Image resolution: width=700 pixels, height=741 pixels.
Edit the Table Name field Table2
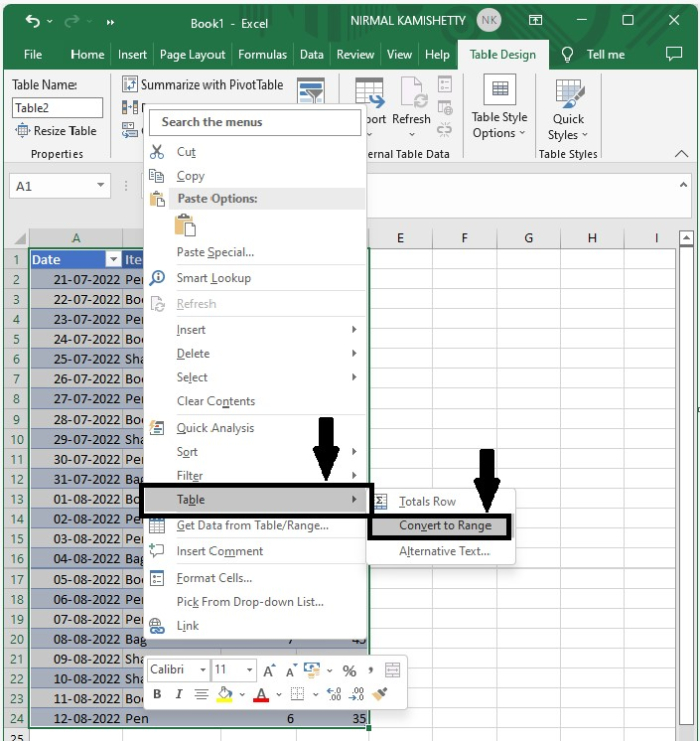pyautogui.click(x=57, y=108)
